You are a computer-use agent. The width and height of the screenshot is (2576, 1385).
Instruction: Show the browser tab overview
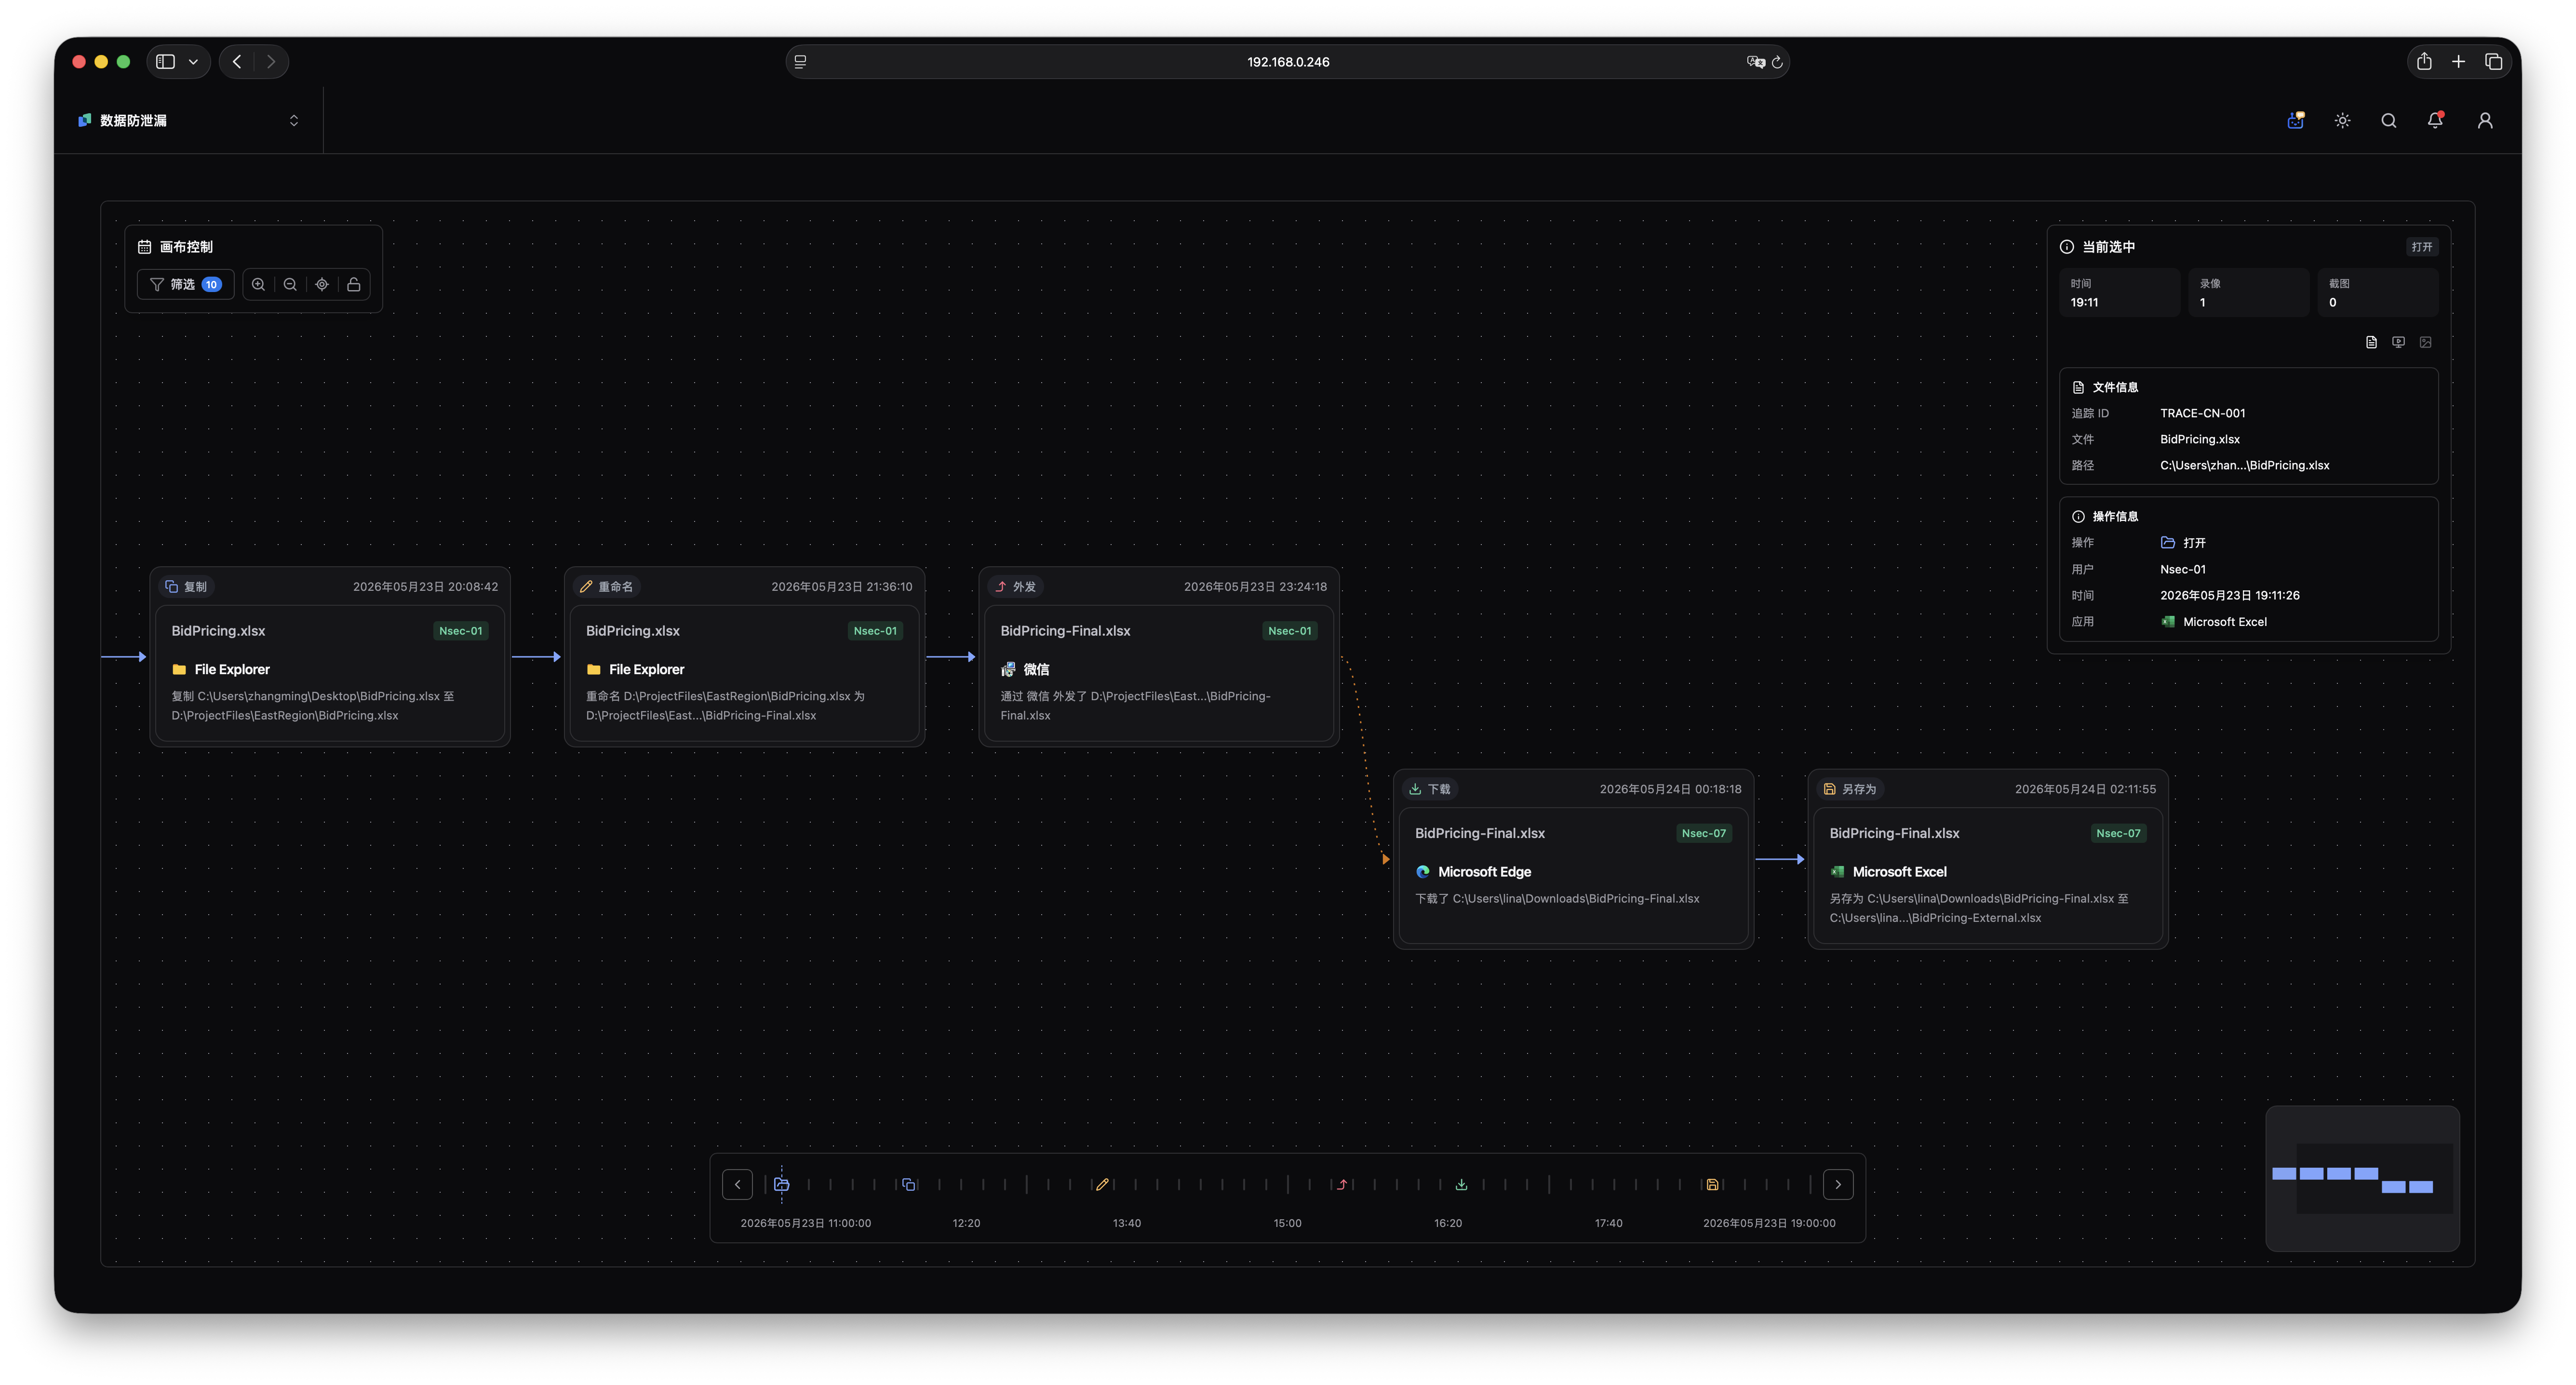click(x=2493, y=62)
